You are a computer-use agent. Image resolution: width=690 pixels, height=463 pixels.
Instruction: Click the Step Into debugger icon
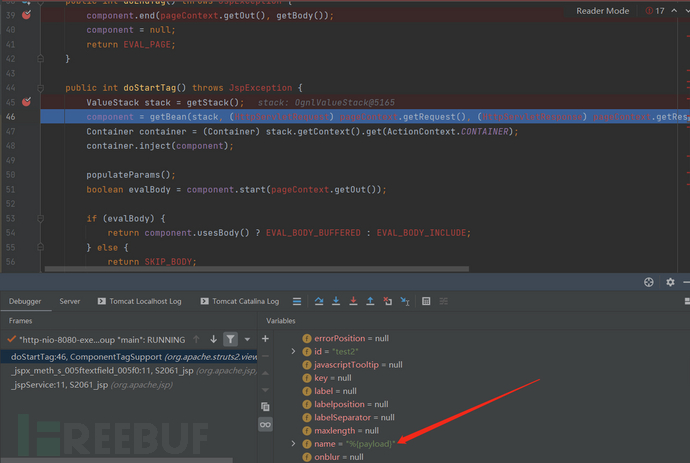(335, 301)
